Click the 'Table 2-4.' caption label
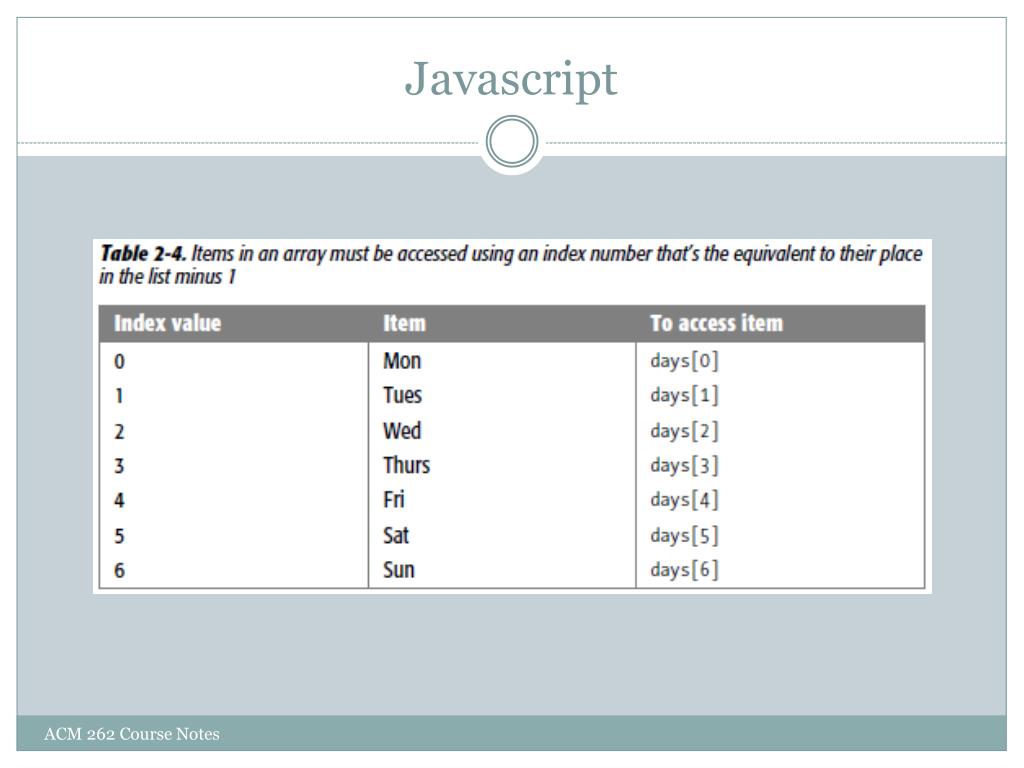Image resolution: width=1024 pixels, height=768 pixels. (143, 253)
